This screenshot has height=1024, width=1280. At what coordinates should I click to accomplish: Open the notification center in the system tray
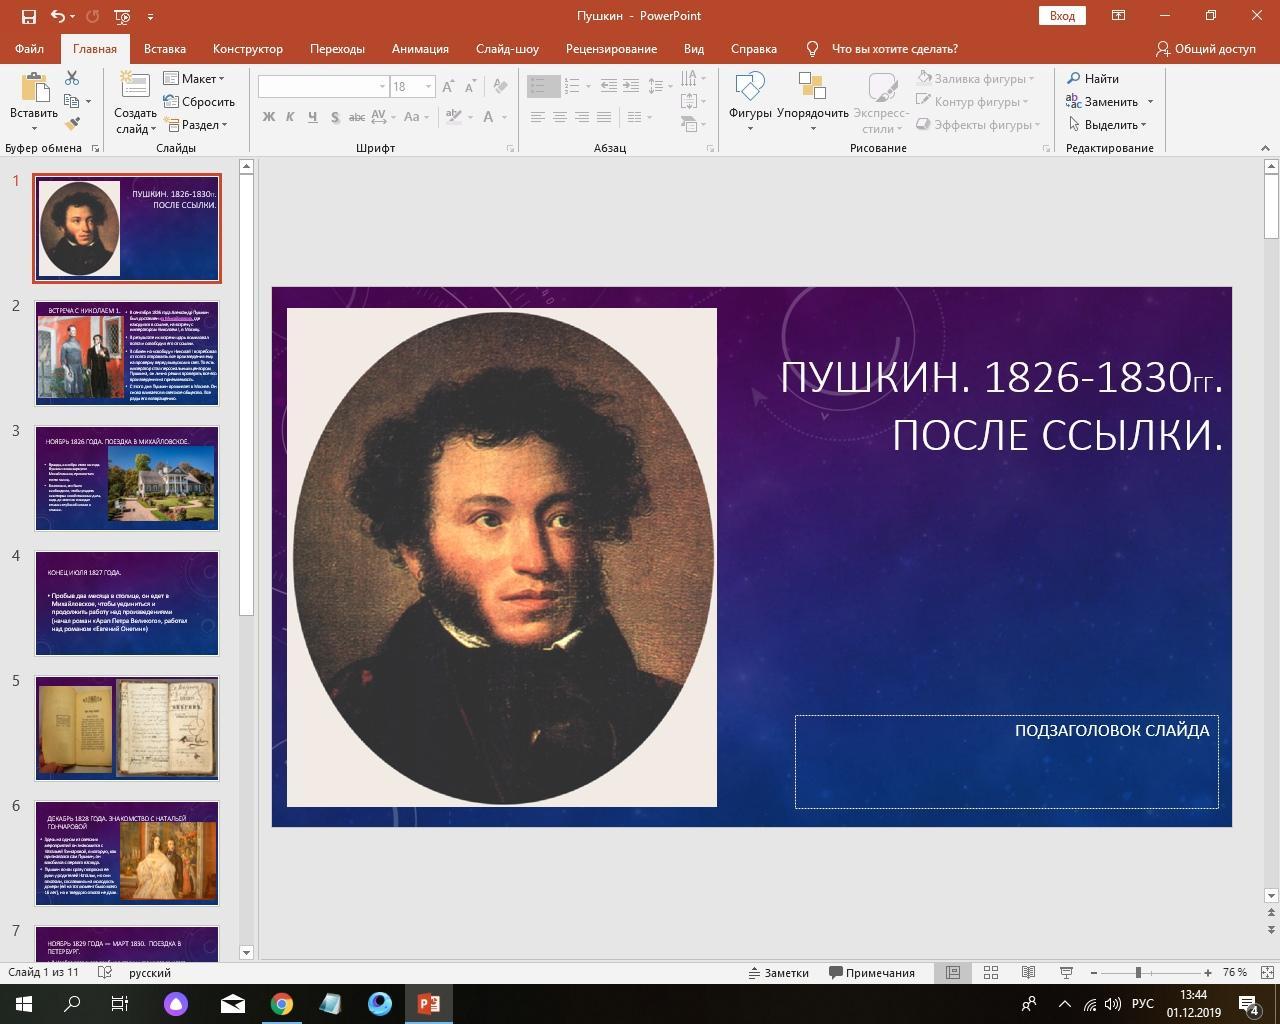click(1250, 1004)
